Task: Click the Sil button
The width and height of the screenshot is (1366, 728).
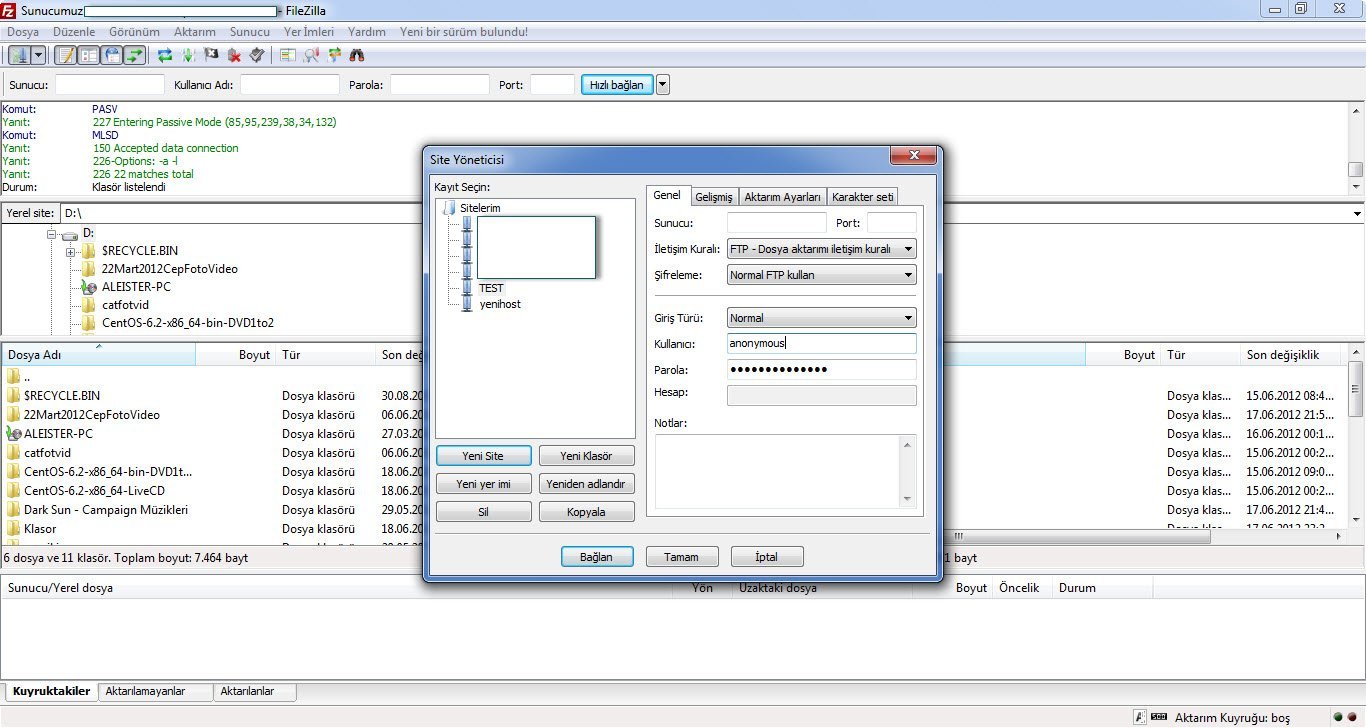Action: point(483,512)
